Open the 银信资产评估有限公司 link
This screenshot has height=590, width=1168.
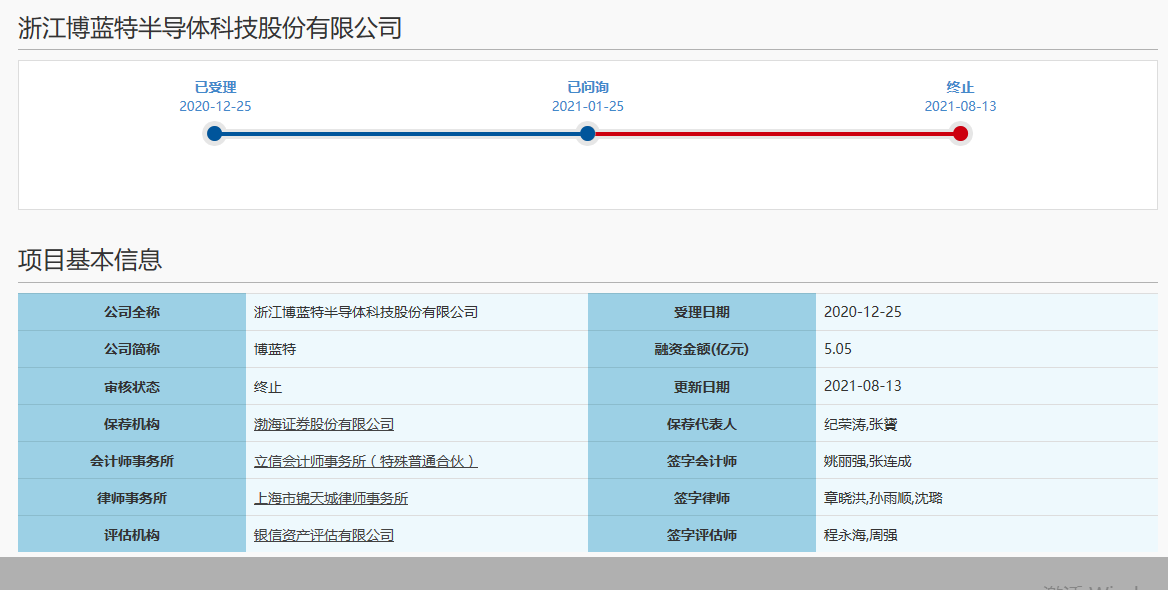point(324,535)
